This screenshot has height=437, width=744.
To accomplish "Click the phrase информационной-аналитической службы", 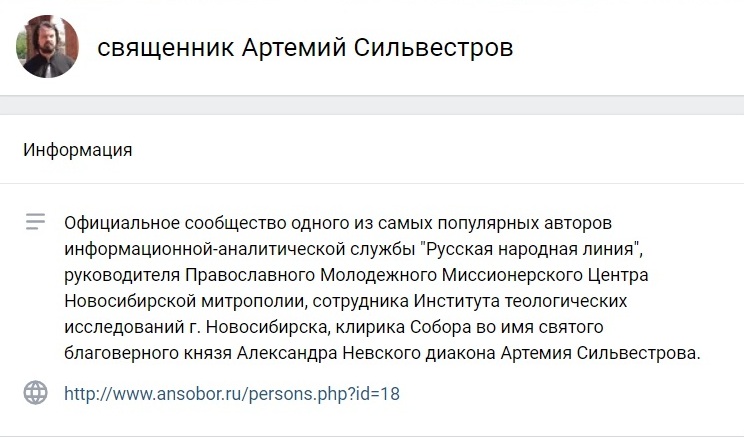I will [x=240, y=249].
